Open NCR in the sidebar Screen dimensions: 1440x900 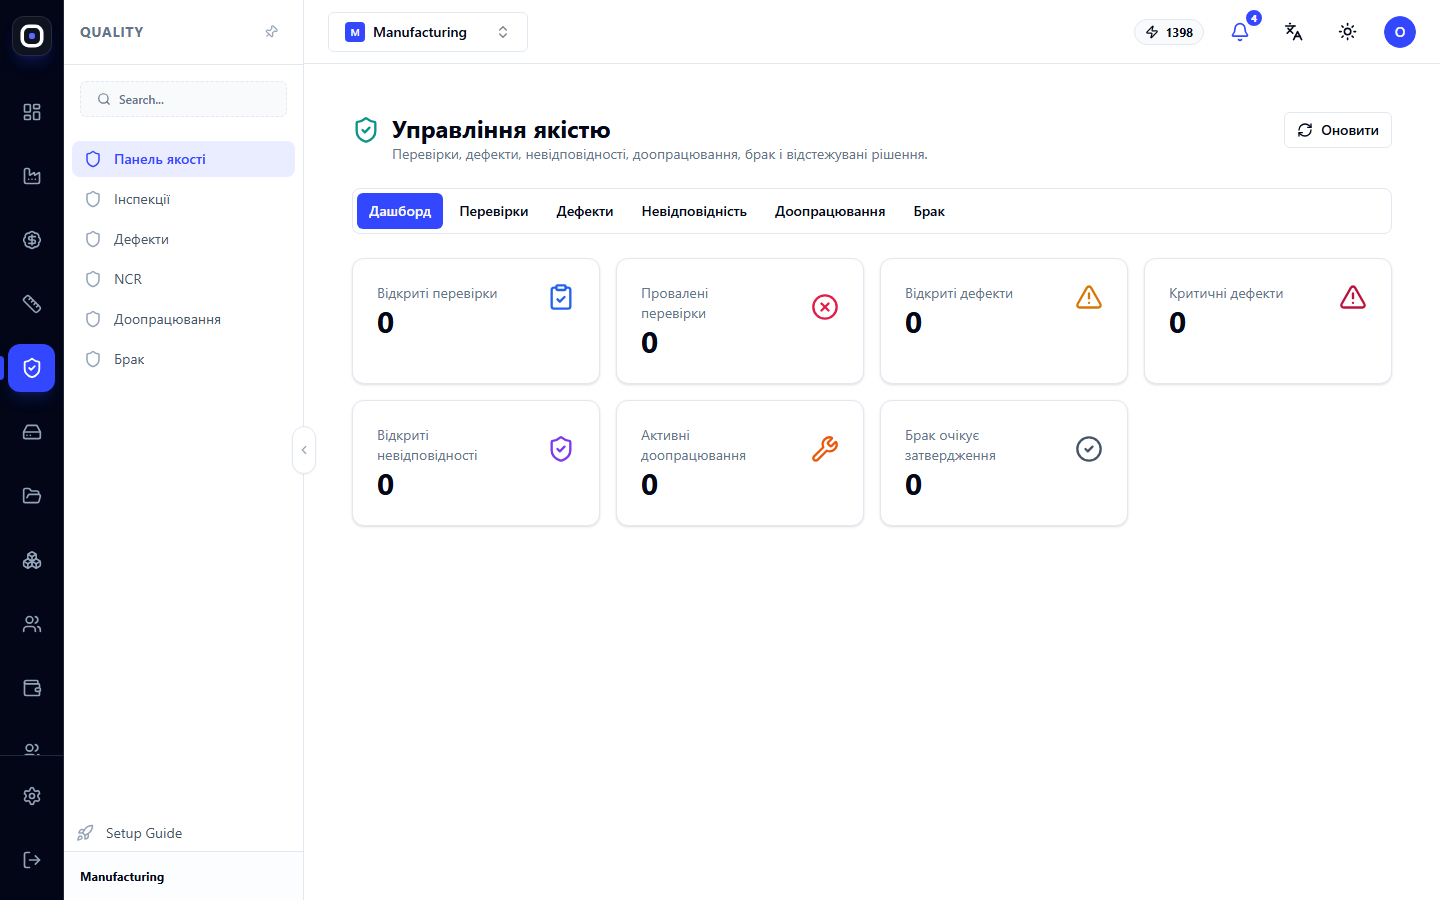pos(183,279)
